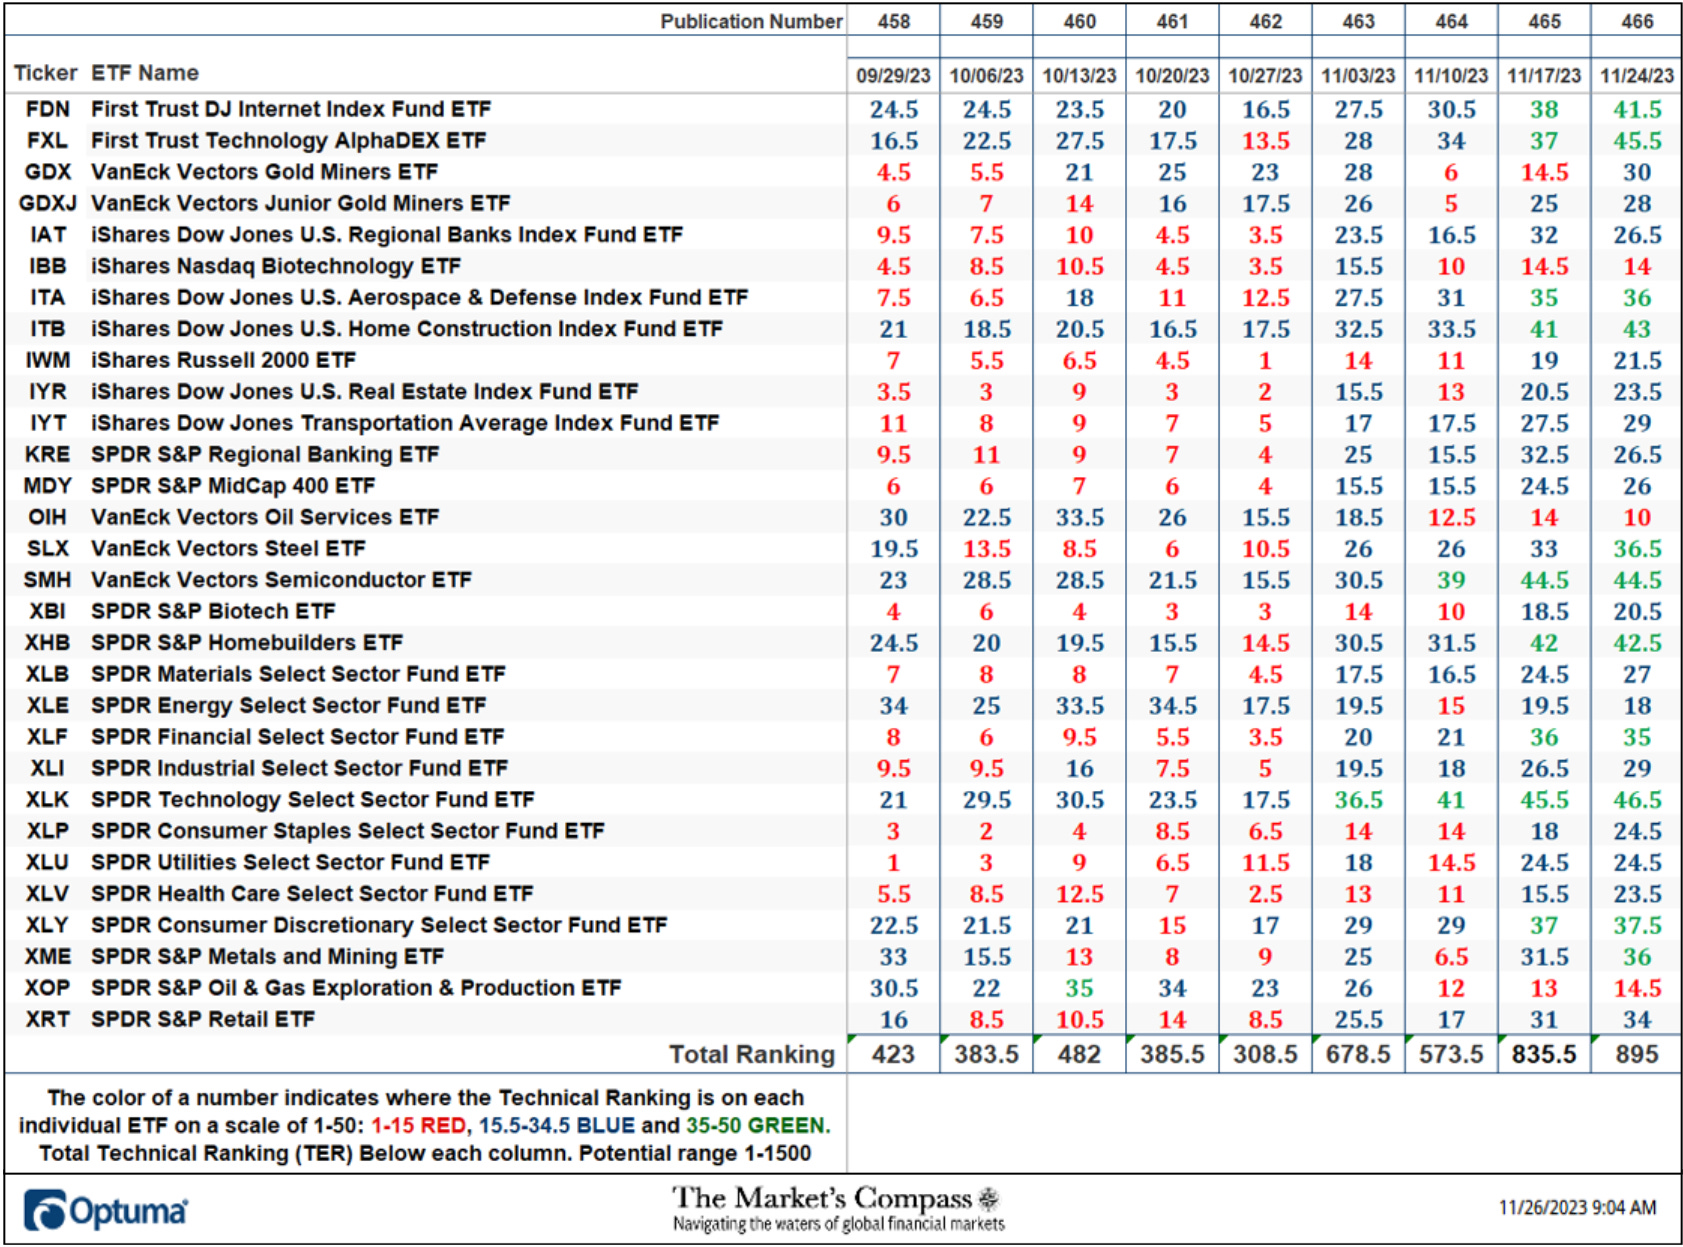The width and height of the screenshot is (1683, 1247).
Task: Select XHB value 42 for 11/17/23
Action: coord(1544,643)
